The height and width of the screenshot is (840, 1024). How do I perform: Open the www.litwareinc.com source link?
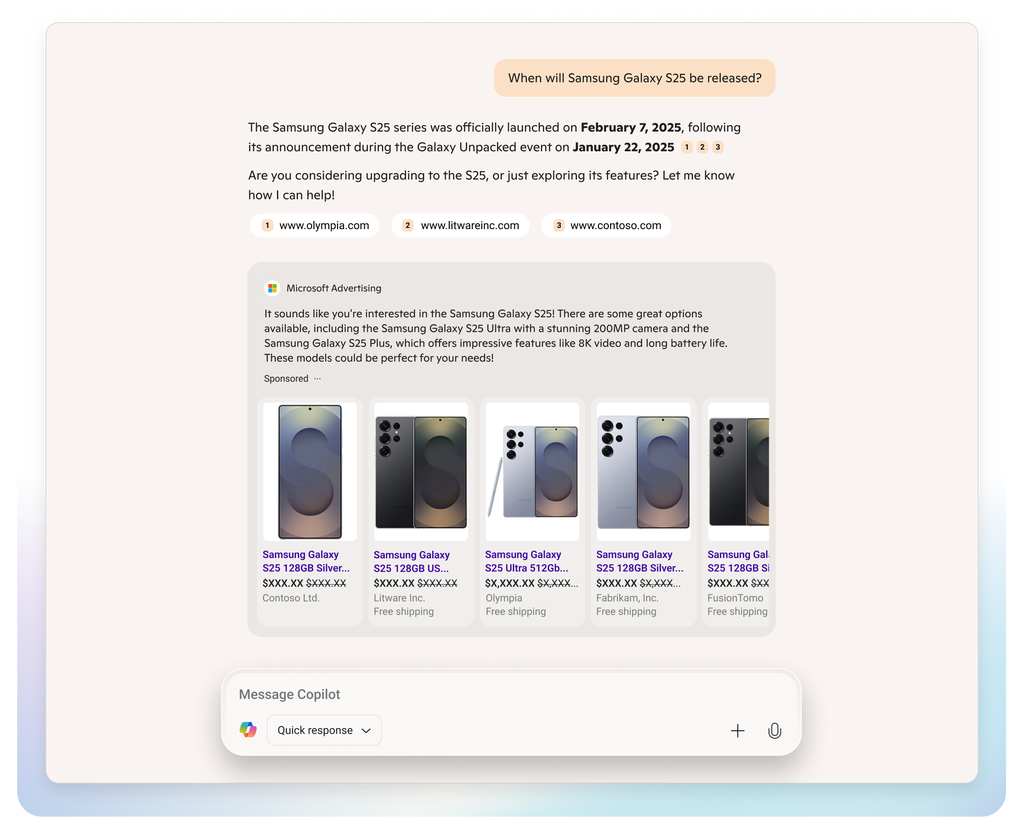pos(461,225)
